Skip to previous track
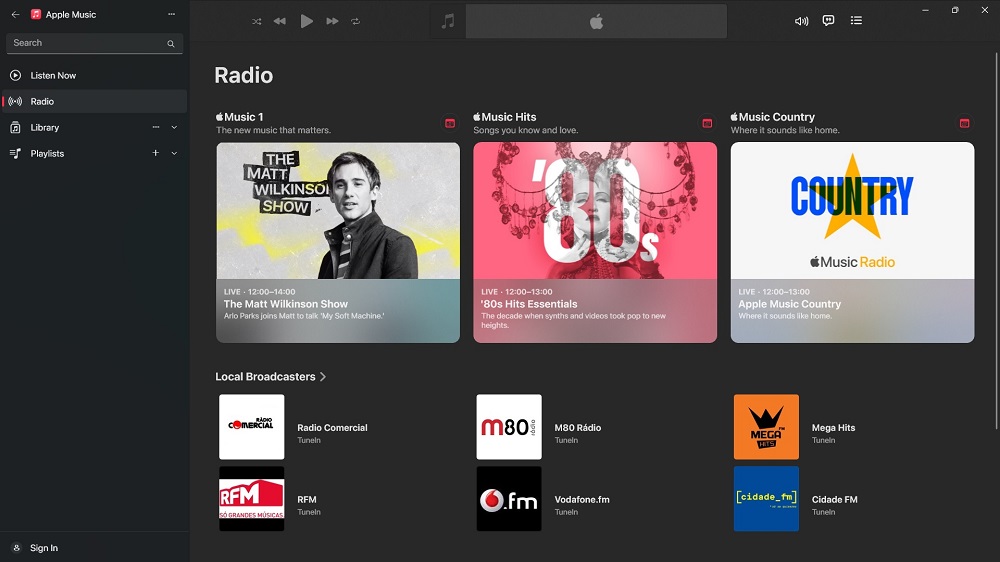Viewport: 1000px width, 562px height. (x=279, y=21)
